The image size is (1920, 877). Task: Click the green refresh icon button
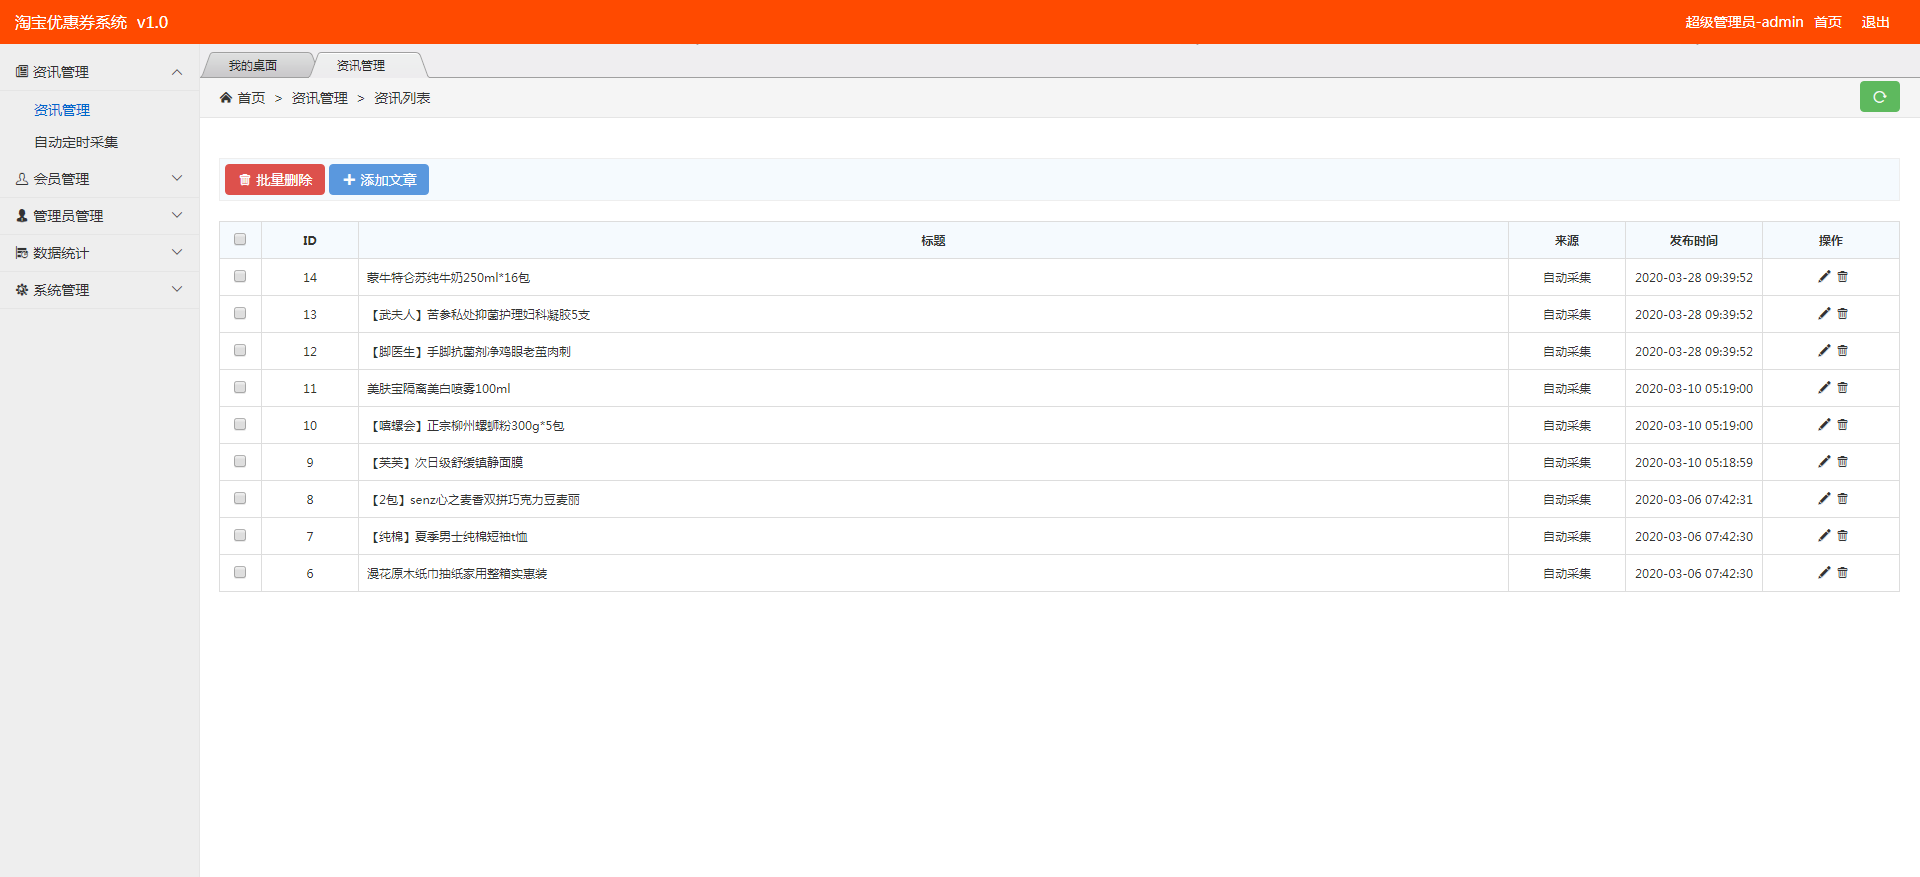pos(1879,97)
